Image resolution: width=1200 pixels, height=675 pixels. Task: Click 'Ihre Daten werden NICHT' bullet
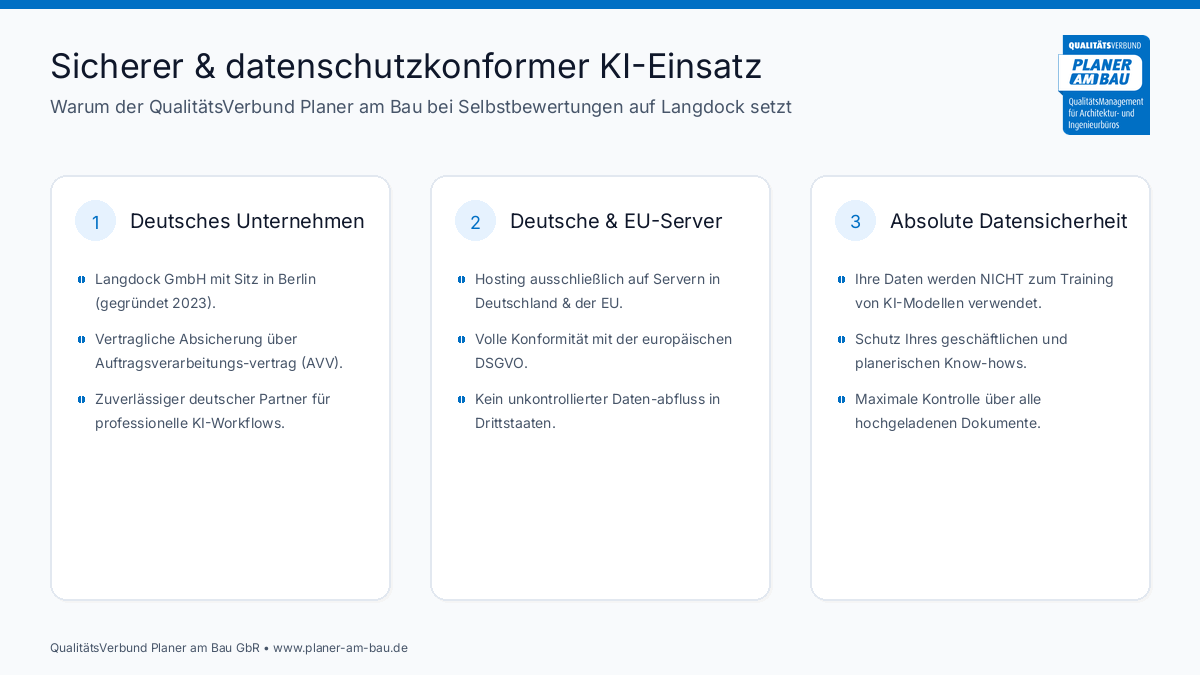pyautogui.click(x=984, y=291)
